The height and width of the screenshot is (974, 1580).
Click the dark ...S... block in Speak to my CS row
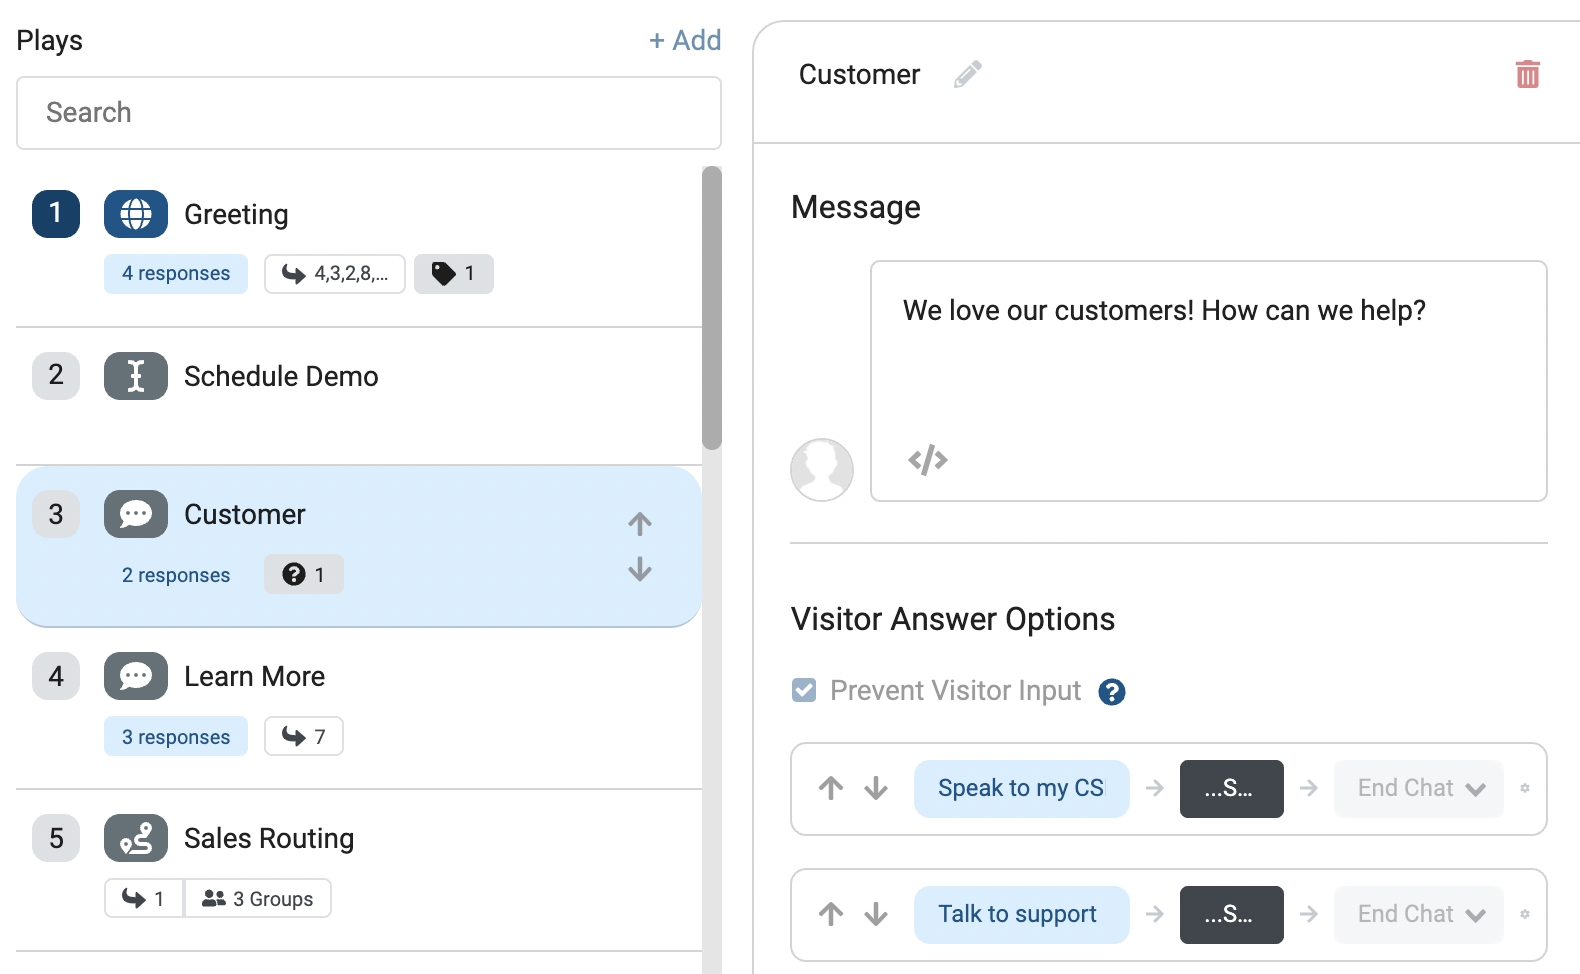click(1231, 788)
